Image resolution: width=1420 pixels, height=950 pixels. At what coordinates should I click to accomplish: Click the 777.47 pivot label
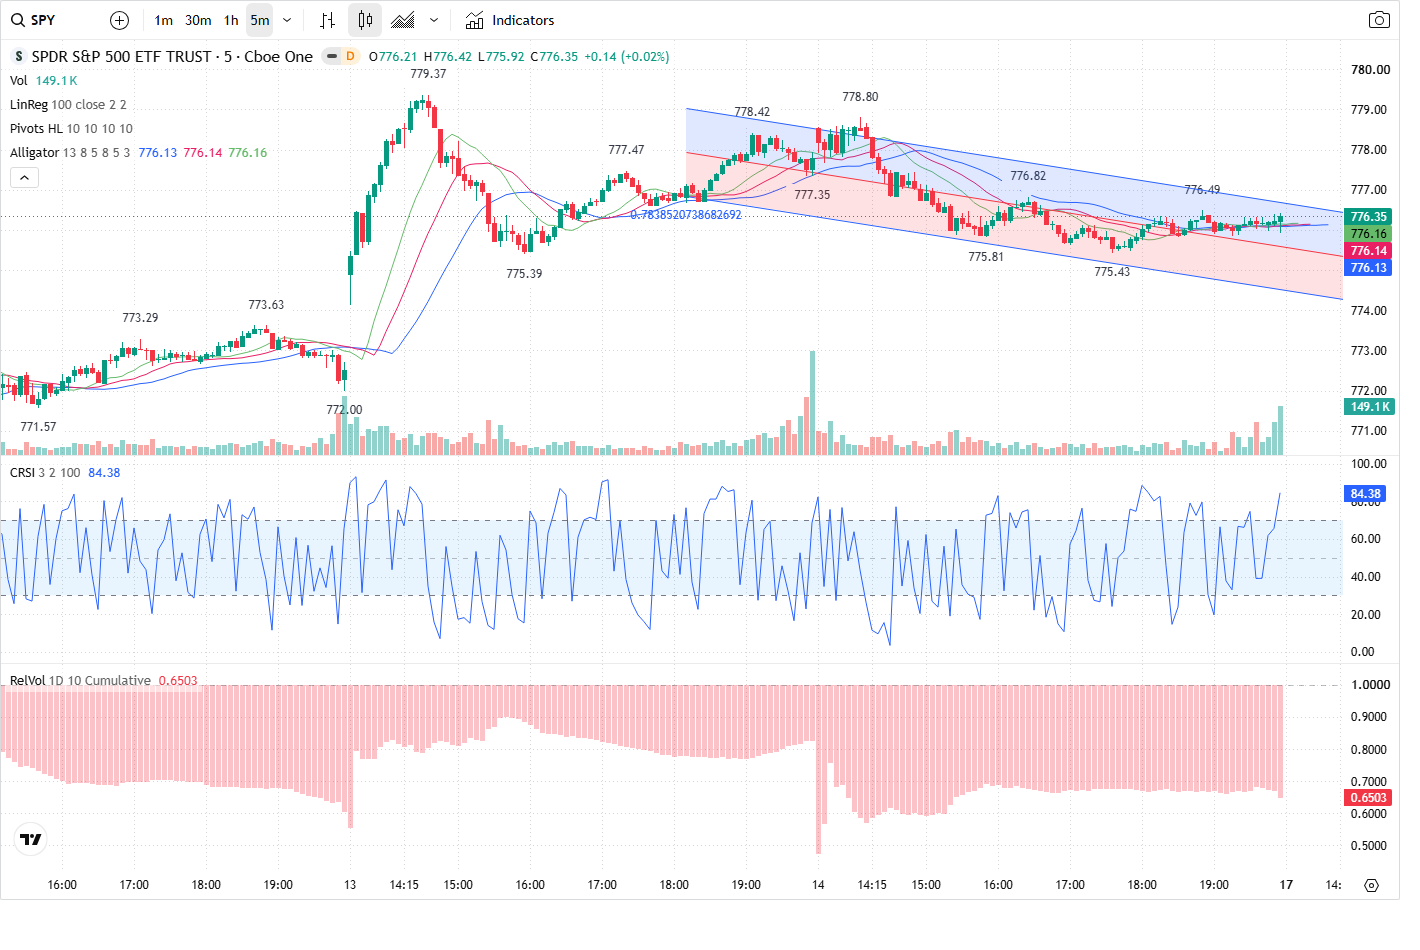[x=626, y=150]
